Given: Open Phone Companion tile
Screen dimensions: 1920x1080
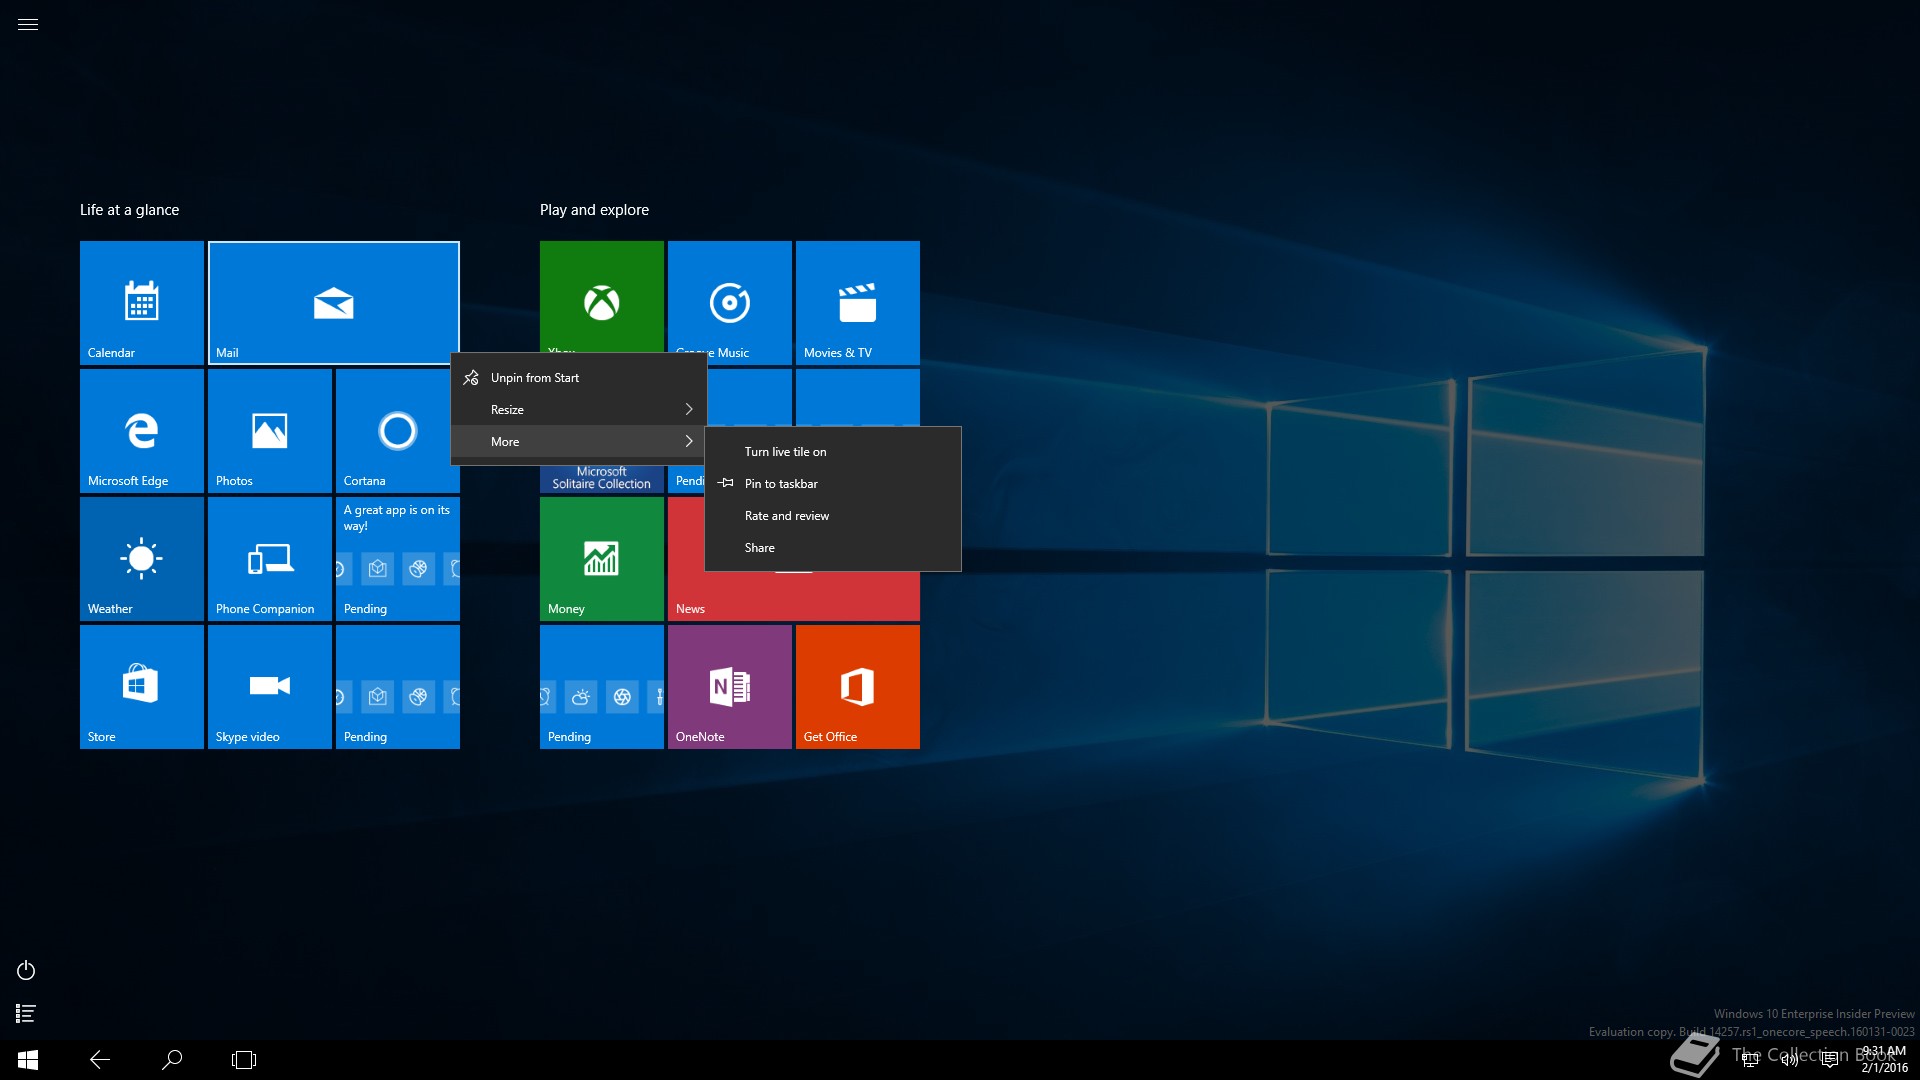Looking at the screenshot, I should tap(270, 559).
